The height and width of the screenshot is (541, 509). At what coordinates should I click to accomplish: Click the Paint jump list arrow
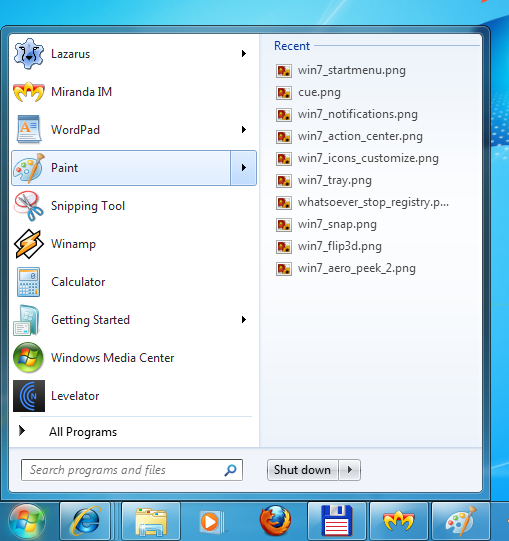point(244,168)
